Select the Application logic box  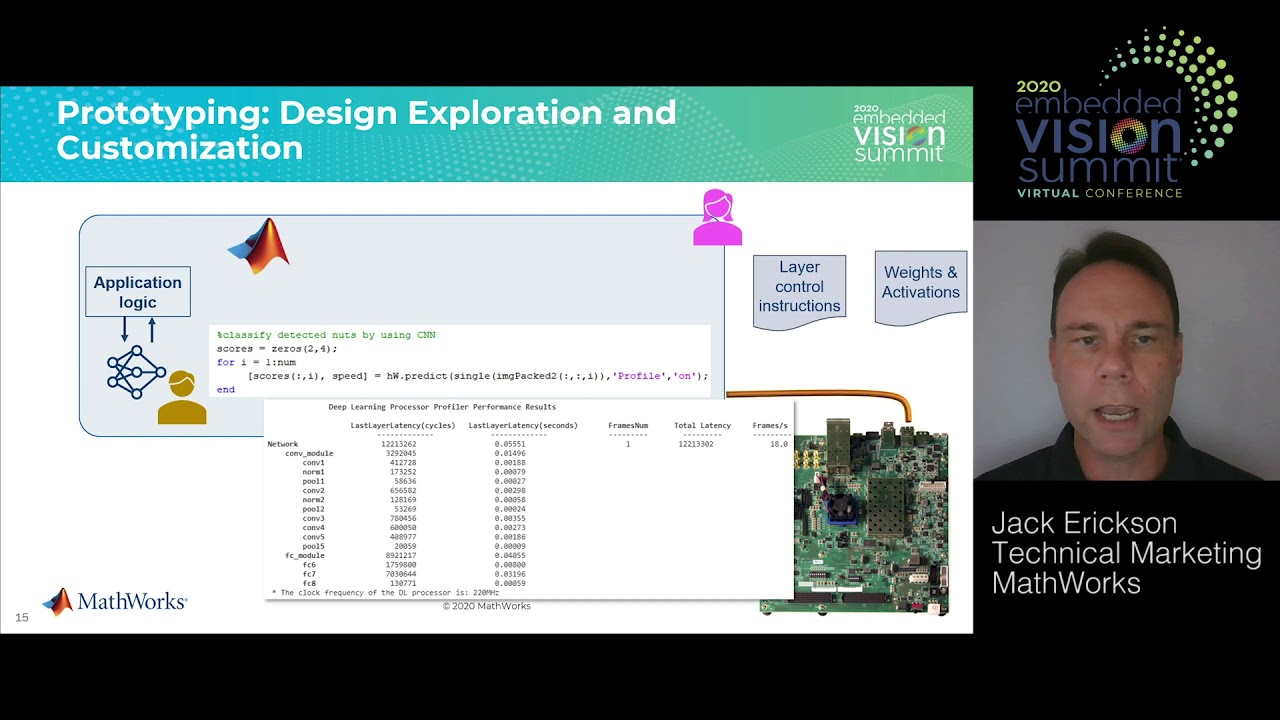click(138, 292)
